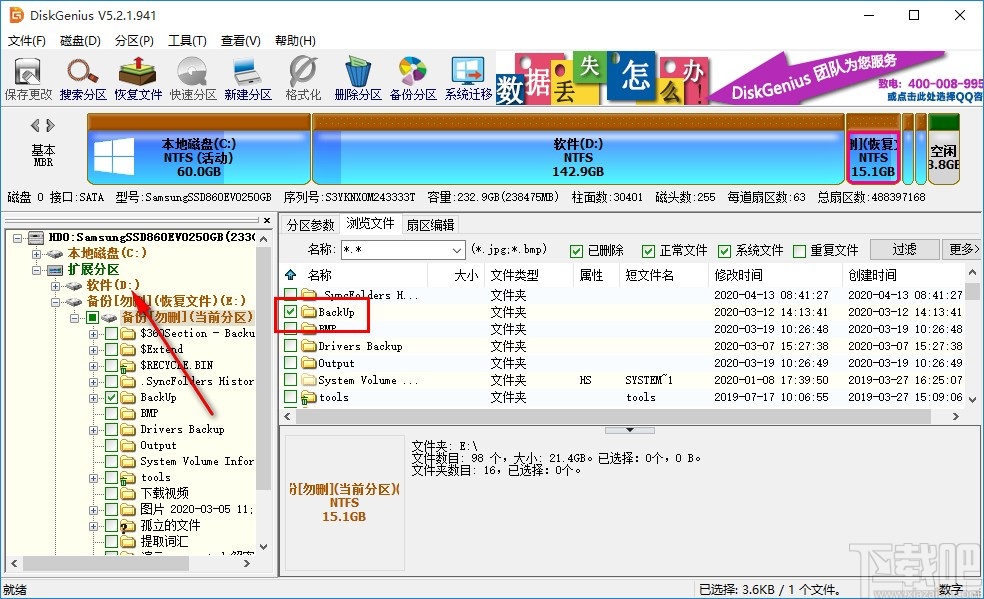Click the Drivers Backup folder icon in file list
The height and width of the screenshot is (599, 984).
click(308, 346)
